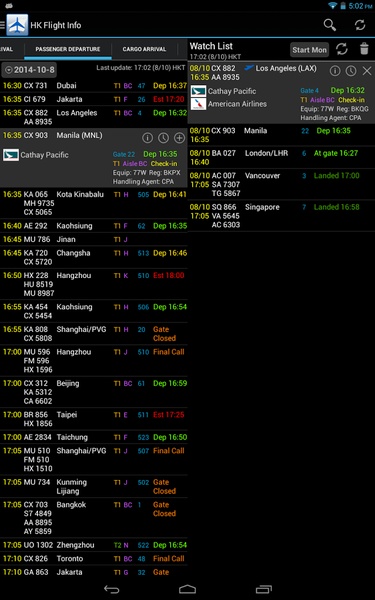Open AC 007 Vancouver watch entry
The image size is (375, 600).
[281, 184]
